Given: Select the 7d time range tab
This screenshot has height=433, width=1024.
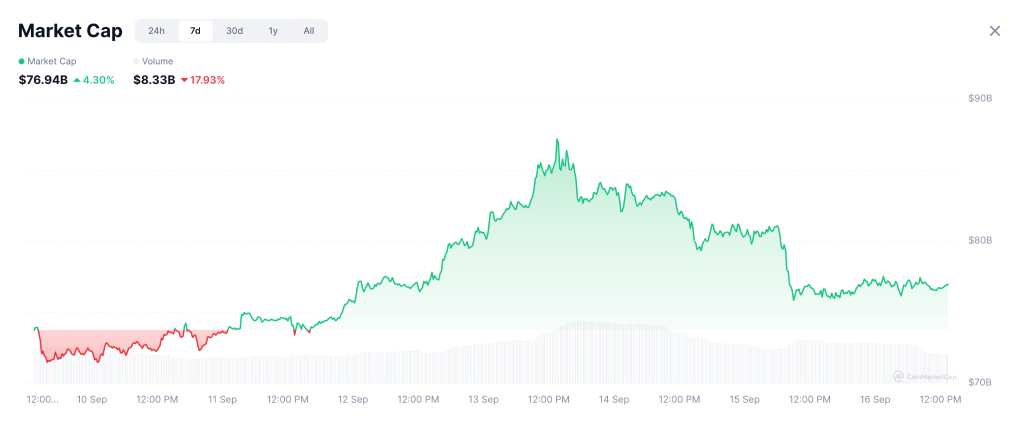Looking at the screenshot, I should point(195,31).
